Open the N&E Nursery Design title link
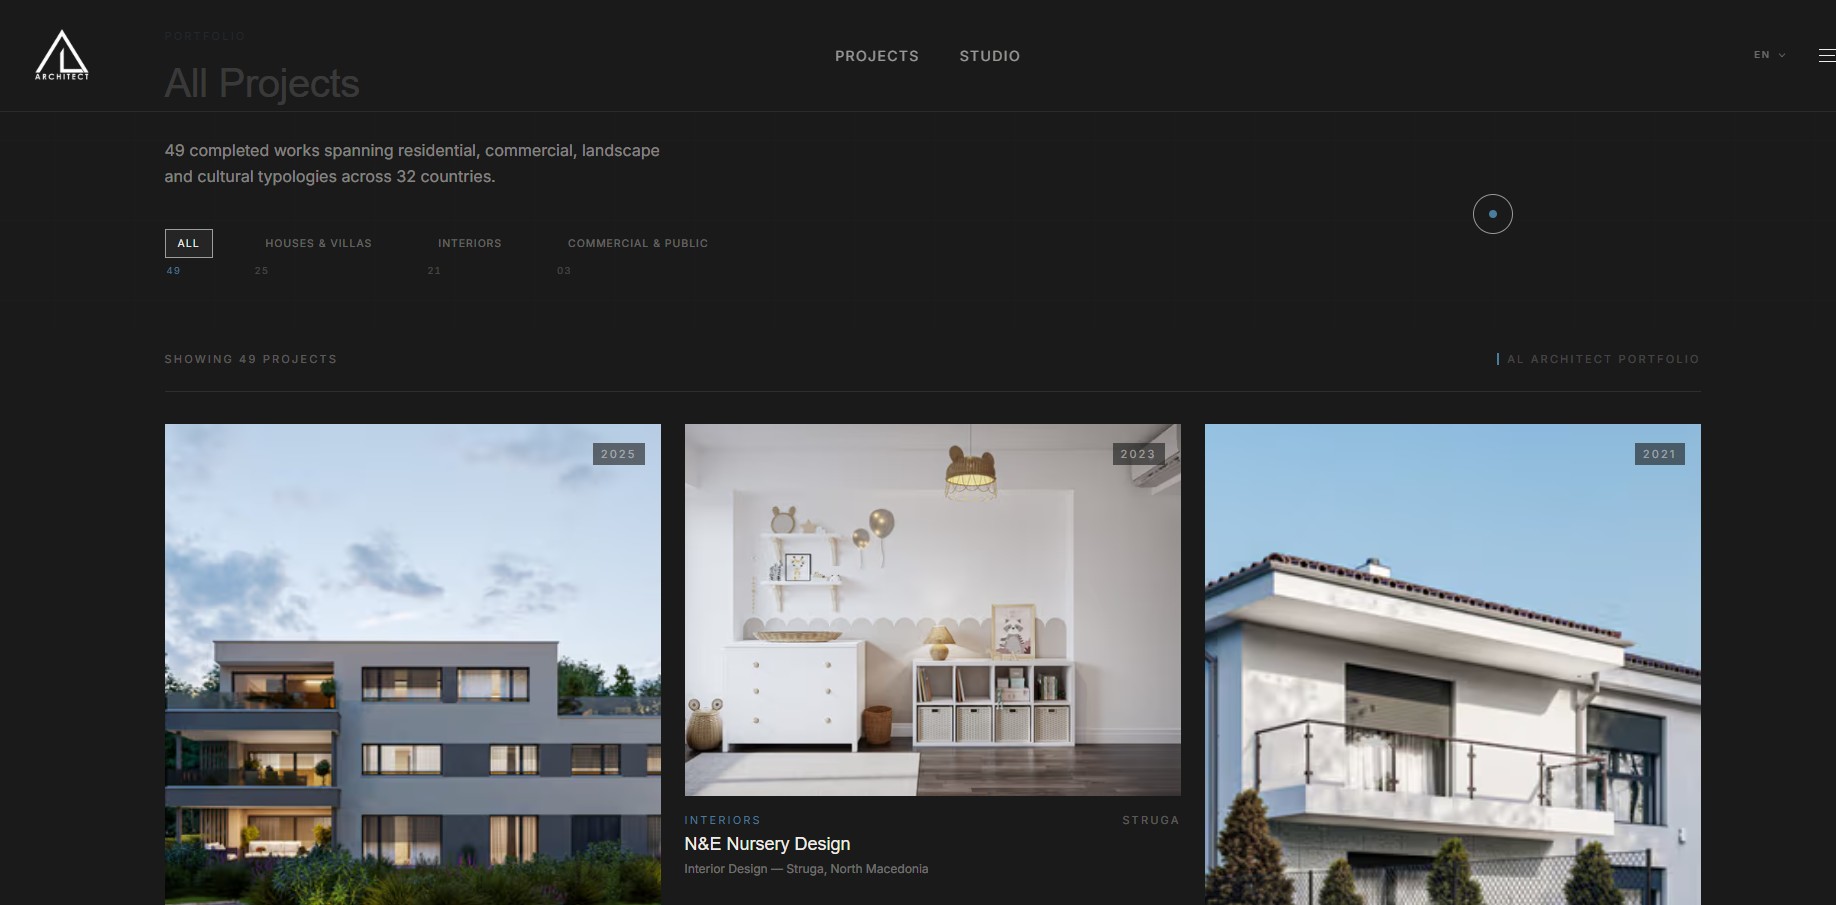Image resolution: width=1836 pixels, height=905 pixels. 767,844
